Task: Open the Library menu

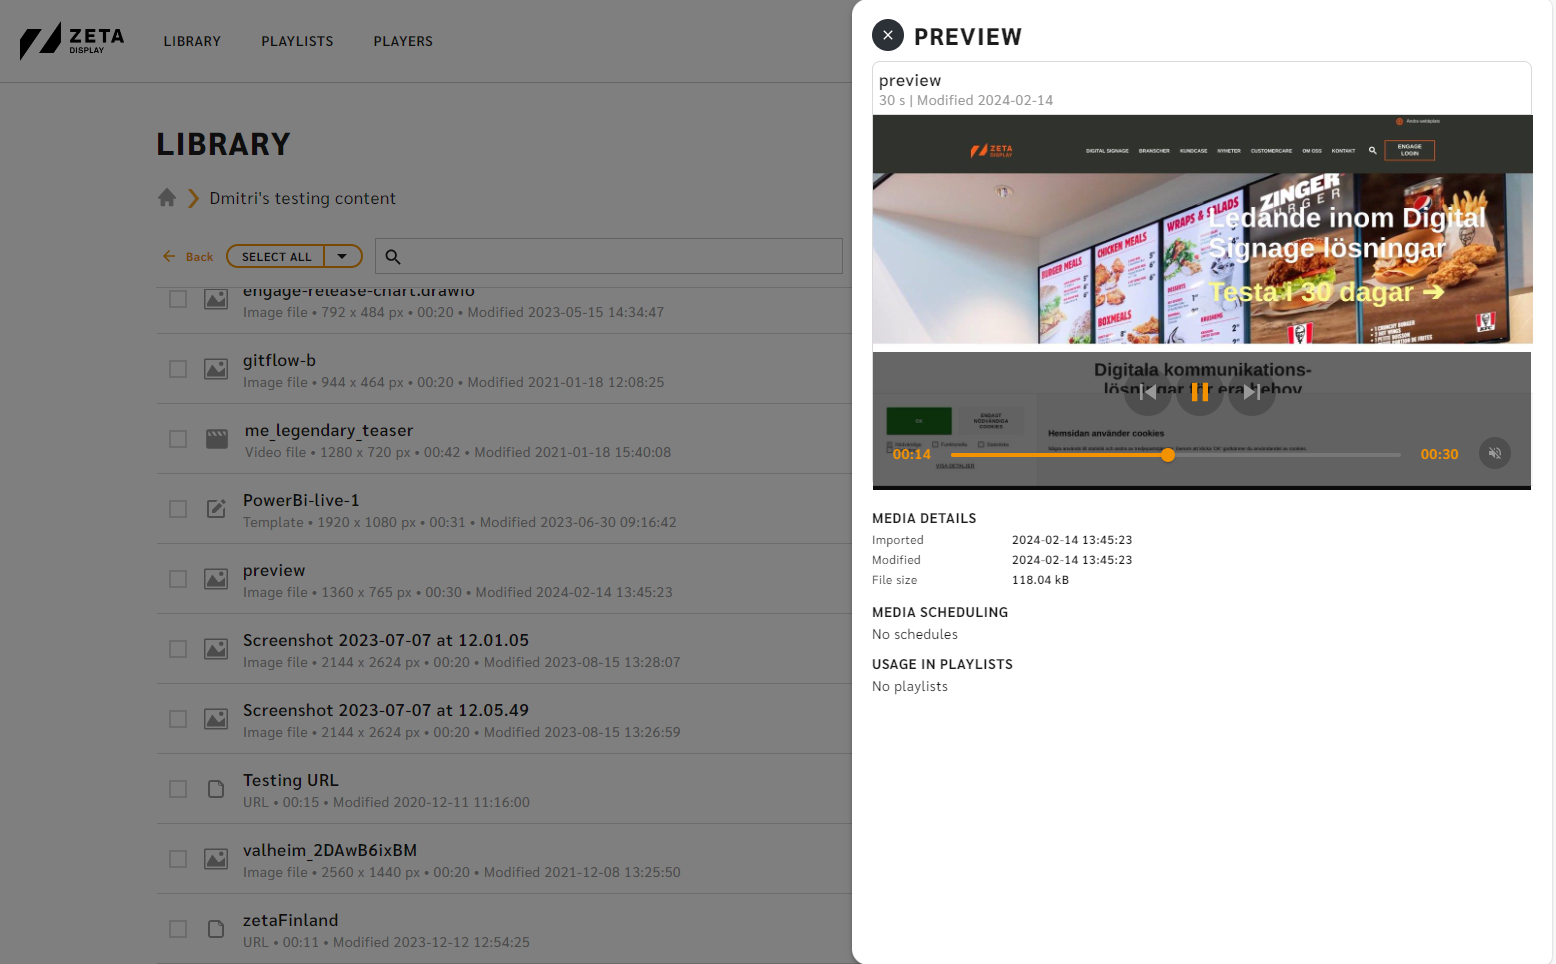Action: [x=192, y=41]
